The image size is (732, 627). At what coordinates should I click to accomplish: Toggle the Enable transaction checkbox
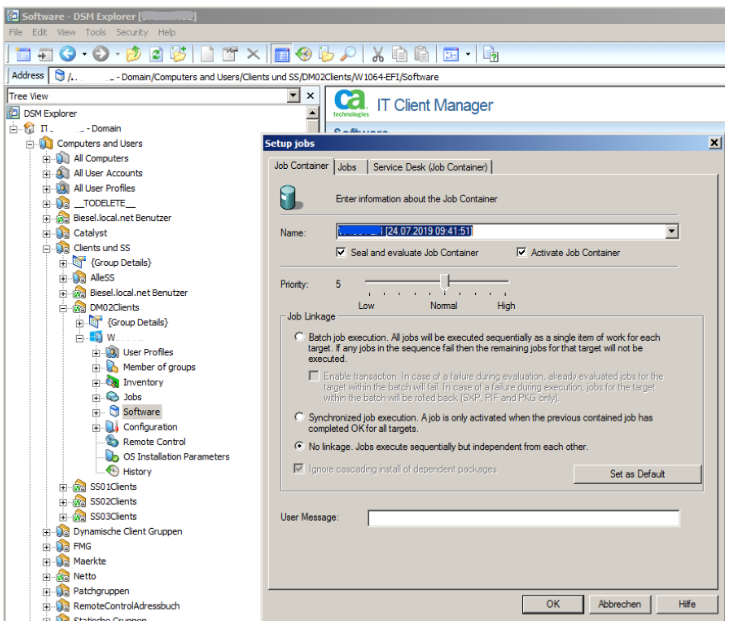pos(314,376)
